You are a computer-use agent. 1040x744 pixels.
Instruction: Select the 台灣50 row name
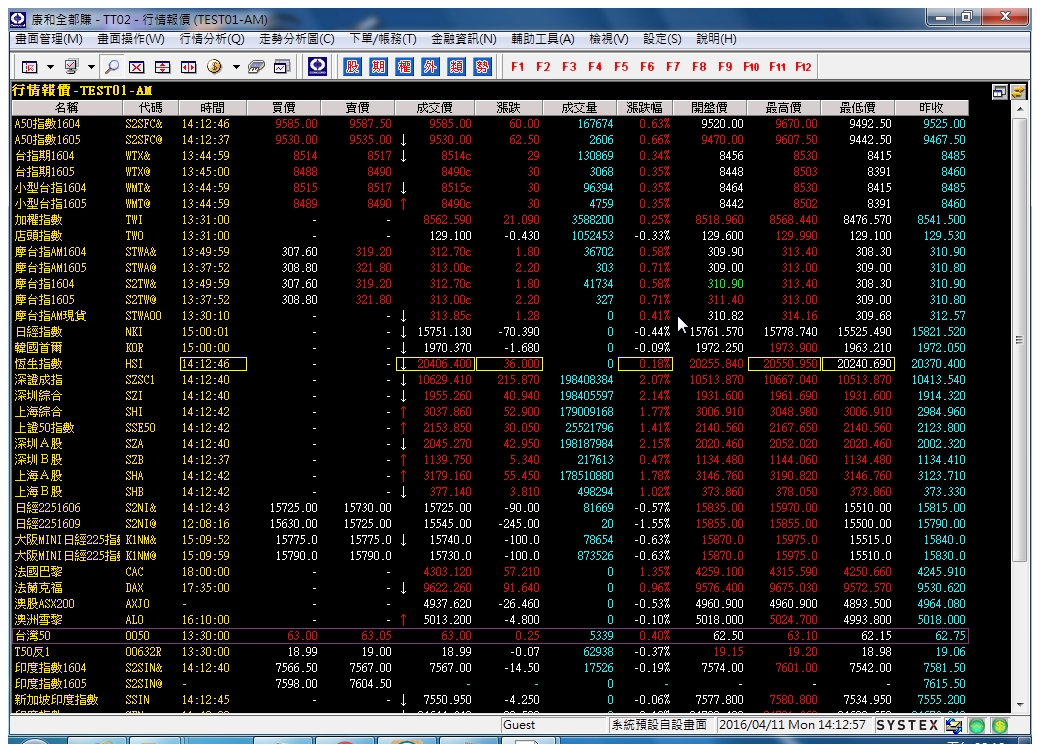[x=32, y=636]
